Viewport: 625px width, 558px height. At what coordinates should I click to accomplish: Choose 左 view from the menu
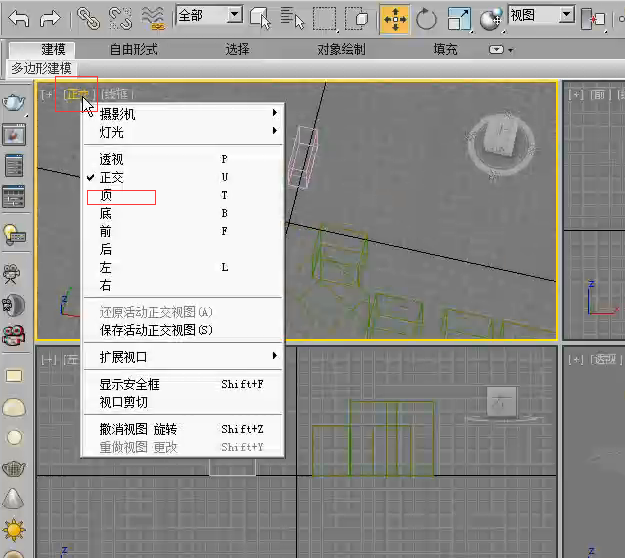click(183, 267)
